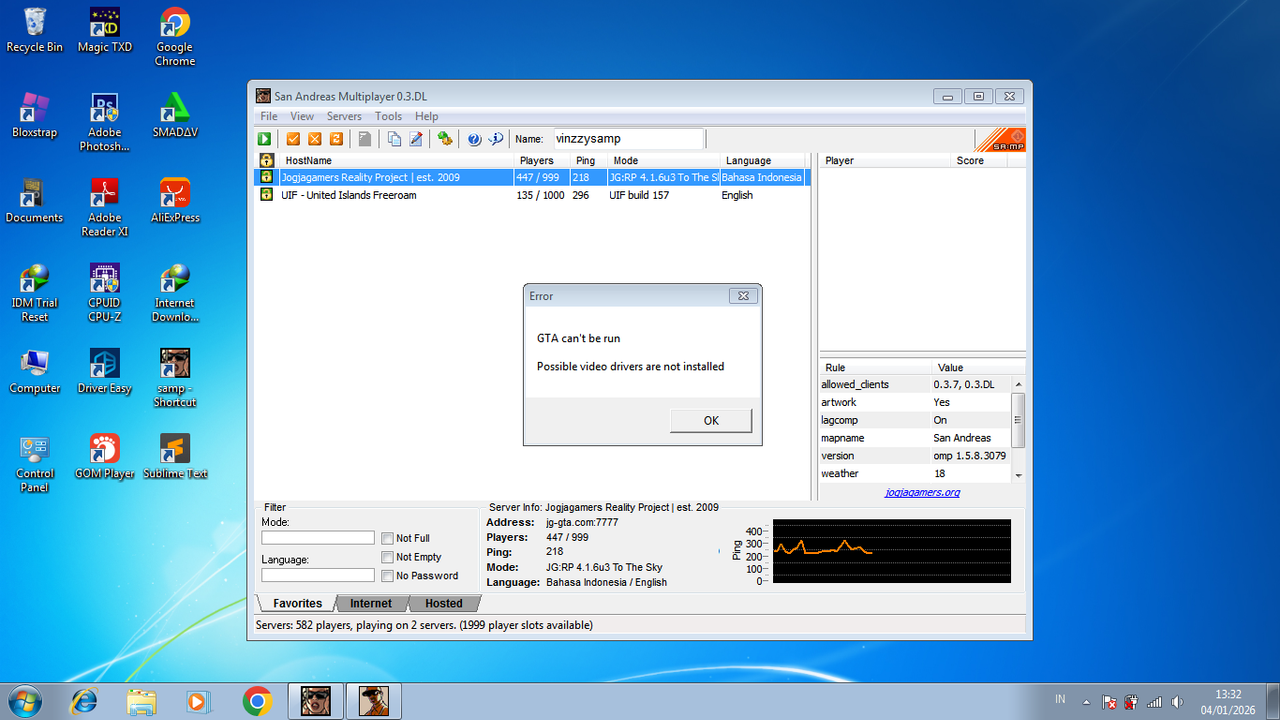Select the Google Chrome desktop icon
1280x720 pixels.
click(x=175, y=37)
